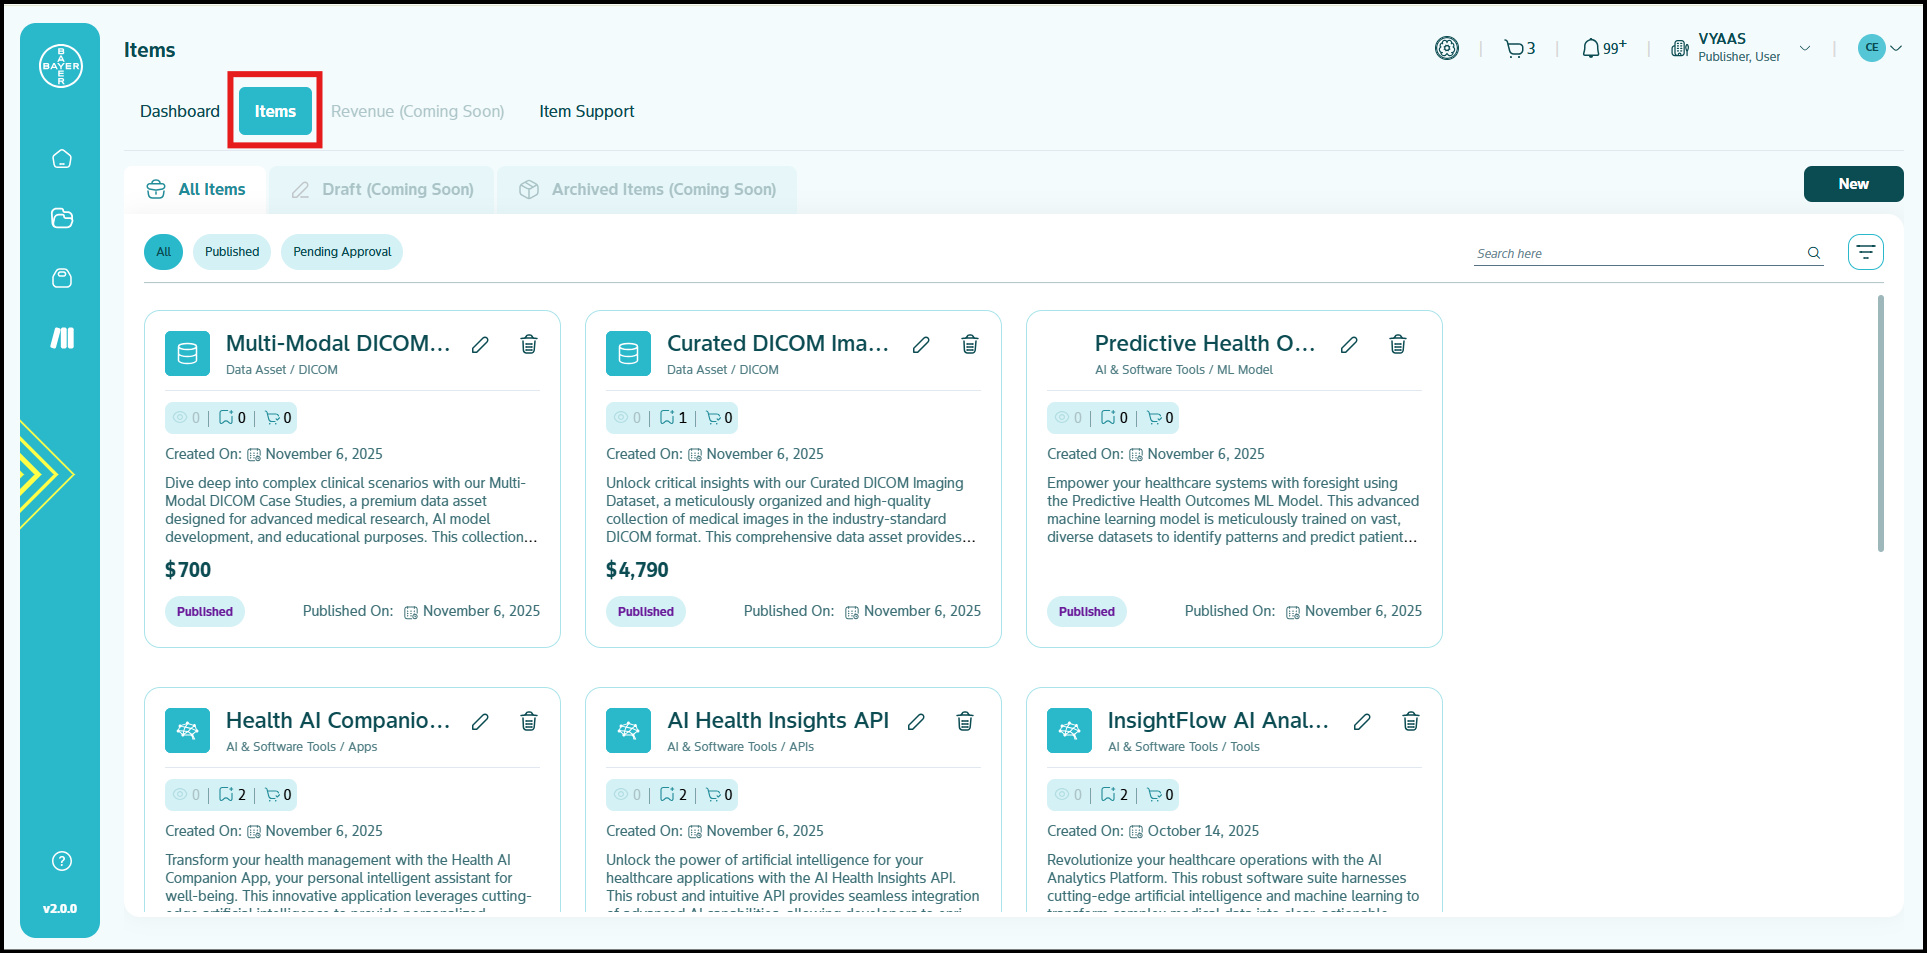This screenshot has width=1927, height=953.
Task: Expand the VYAAS organization dropdown
Action: tap(1804, 48)
